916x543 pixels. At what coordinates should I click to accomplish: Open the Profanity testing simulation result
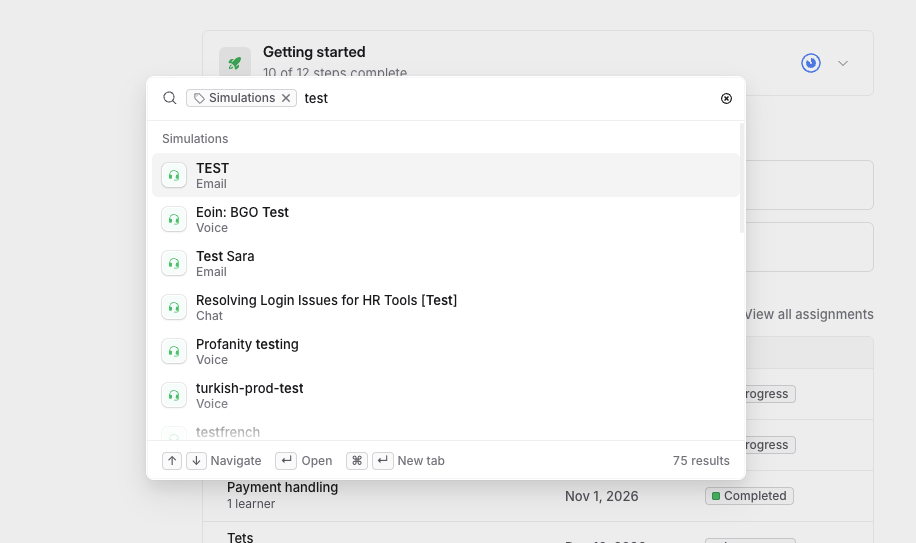446,351
